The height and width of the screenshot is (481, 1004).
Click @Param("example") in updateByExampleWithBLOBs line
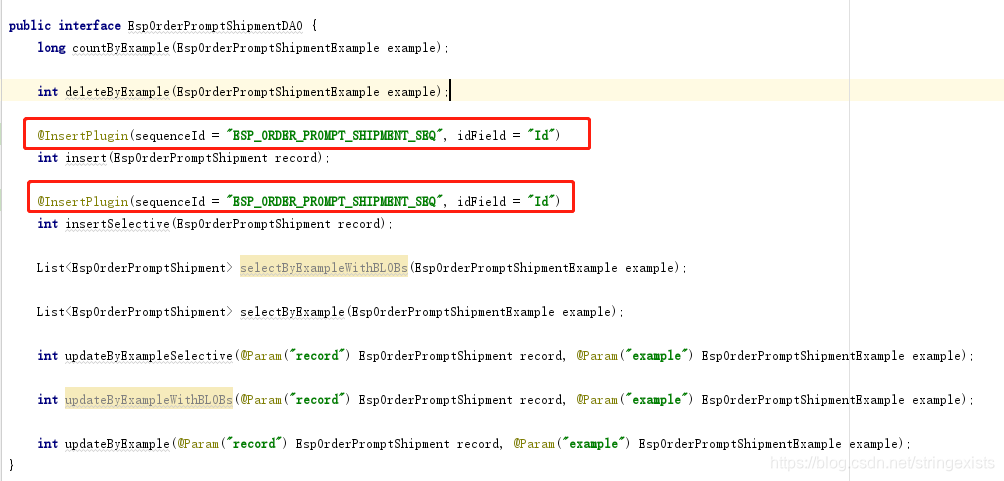(635, 400)
